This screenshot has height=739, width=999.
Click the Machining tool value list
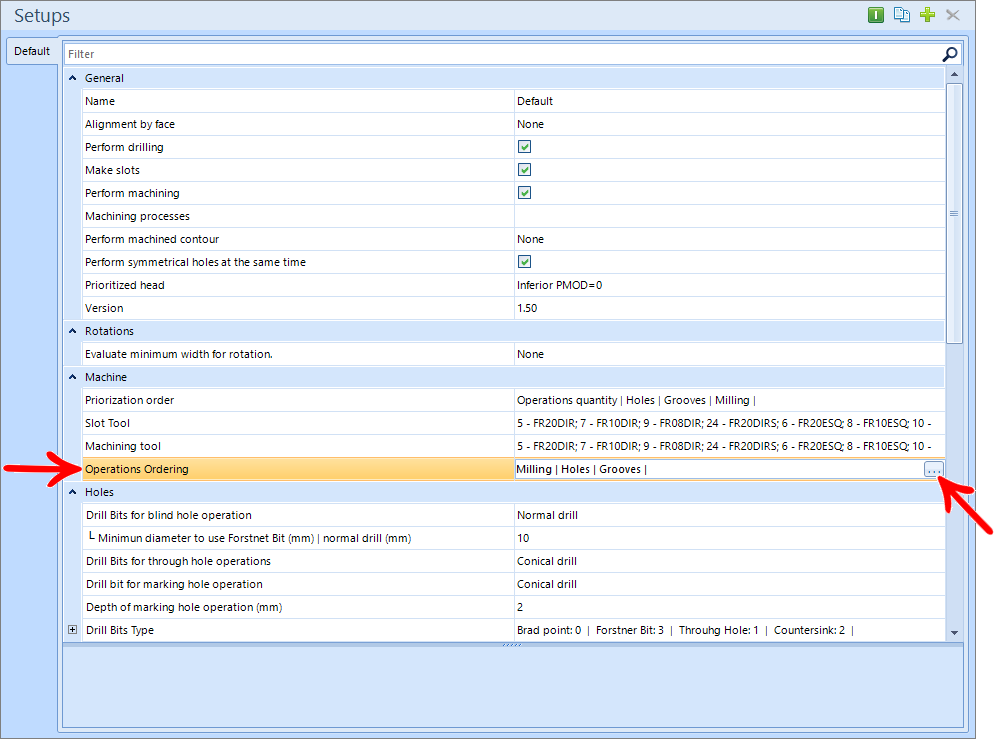tap(724, 446)
